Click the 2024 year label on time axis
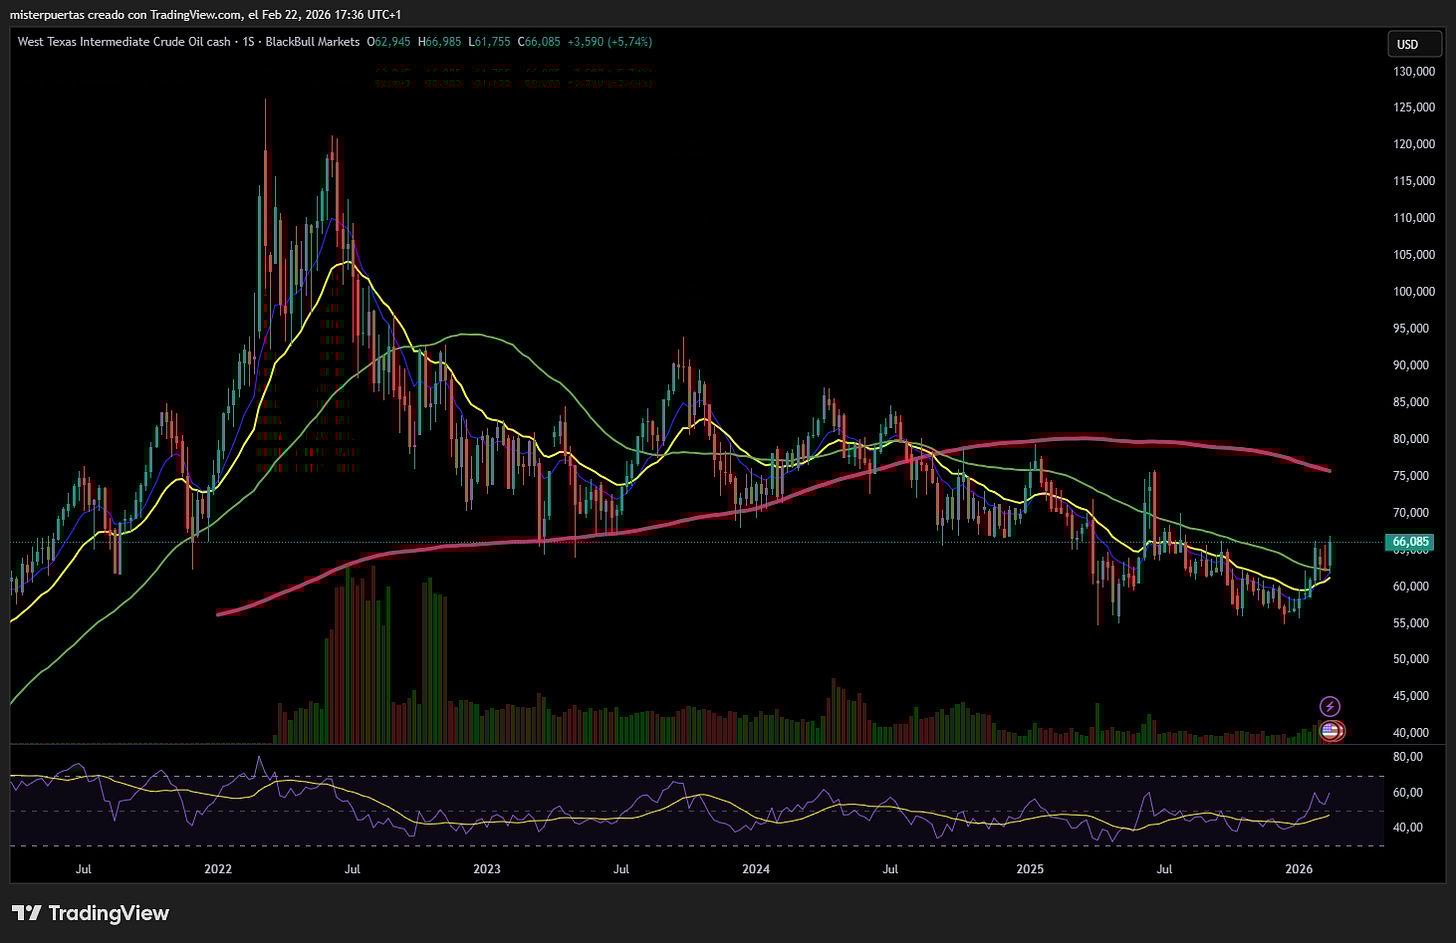The height and width of the screenshot is (943, 1456). tap(756, 870)
